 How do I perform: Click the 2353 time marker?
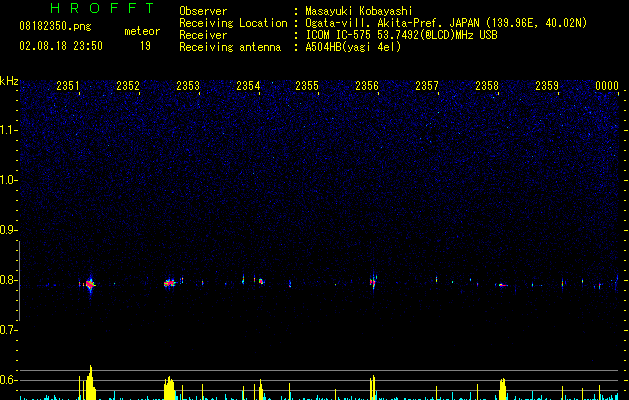click(x=188, y=86)
